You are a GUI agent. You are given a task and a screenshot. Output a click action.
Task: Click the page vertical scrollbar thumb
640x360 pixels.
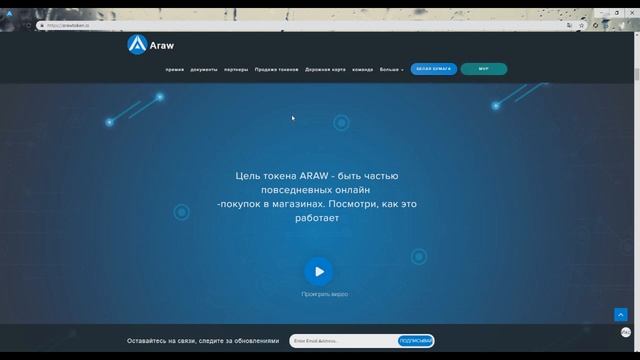pyautogui.click(x=636, y=74)
